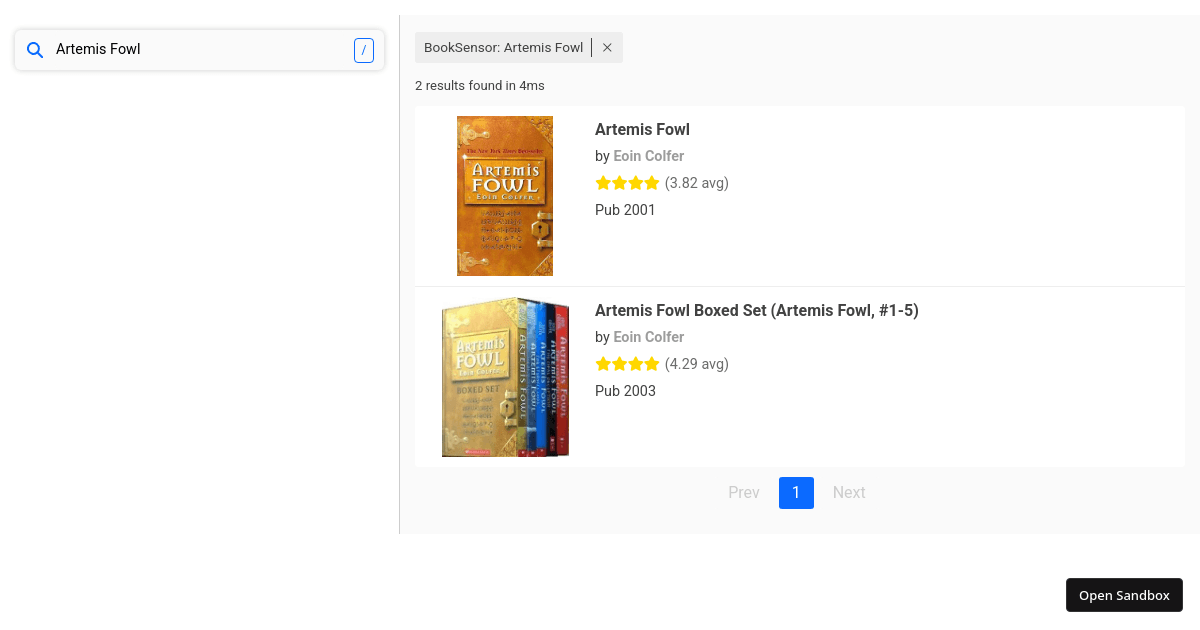
Task: Click author Eoin Colfer under the Boxed Set
Action: coord(648,337)
